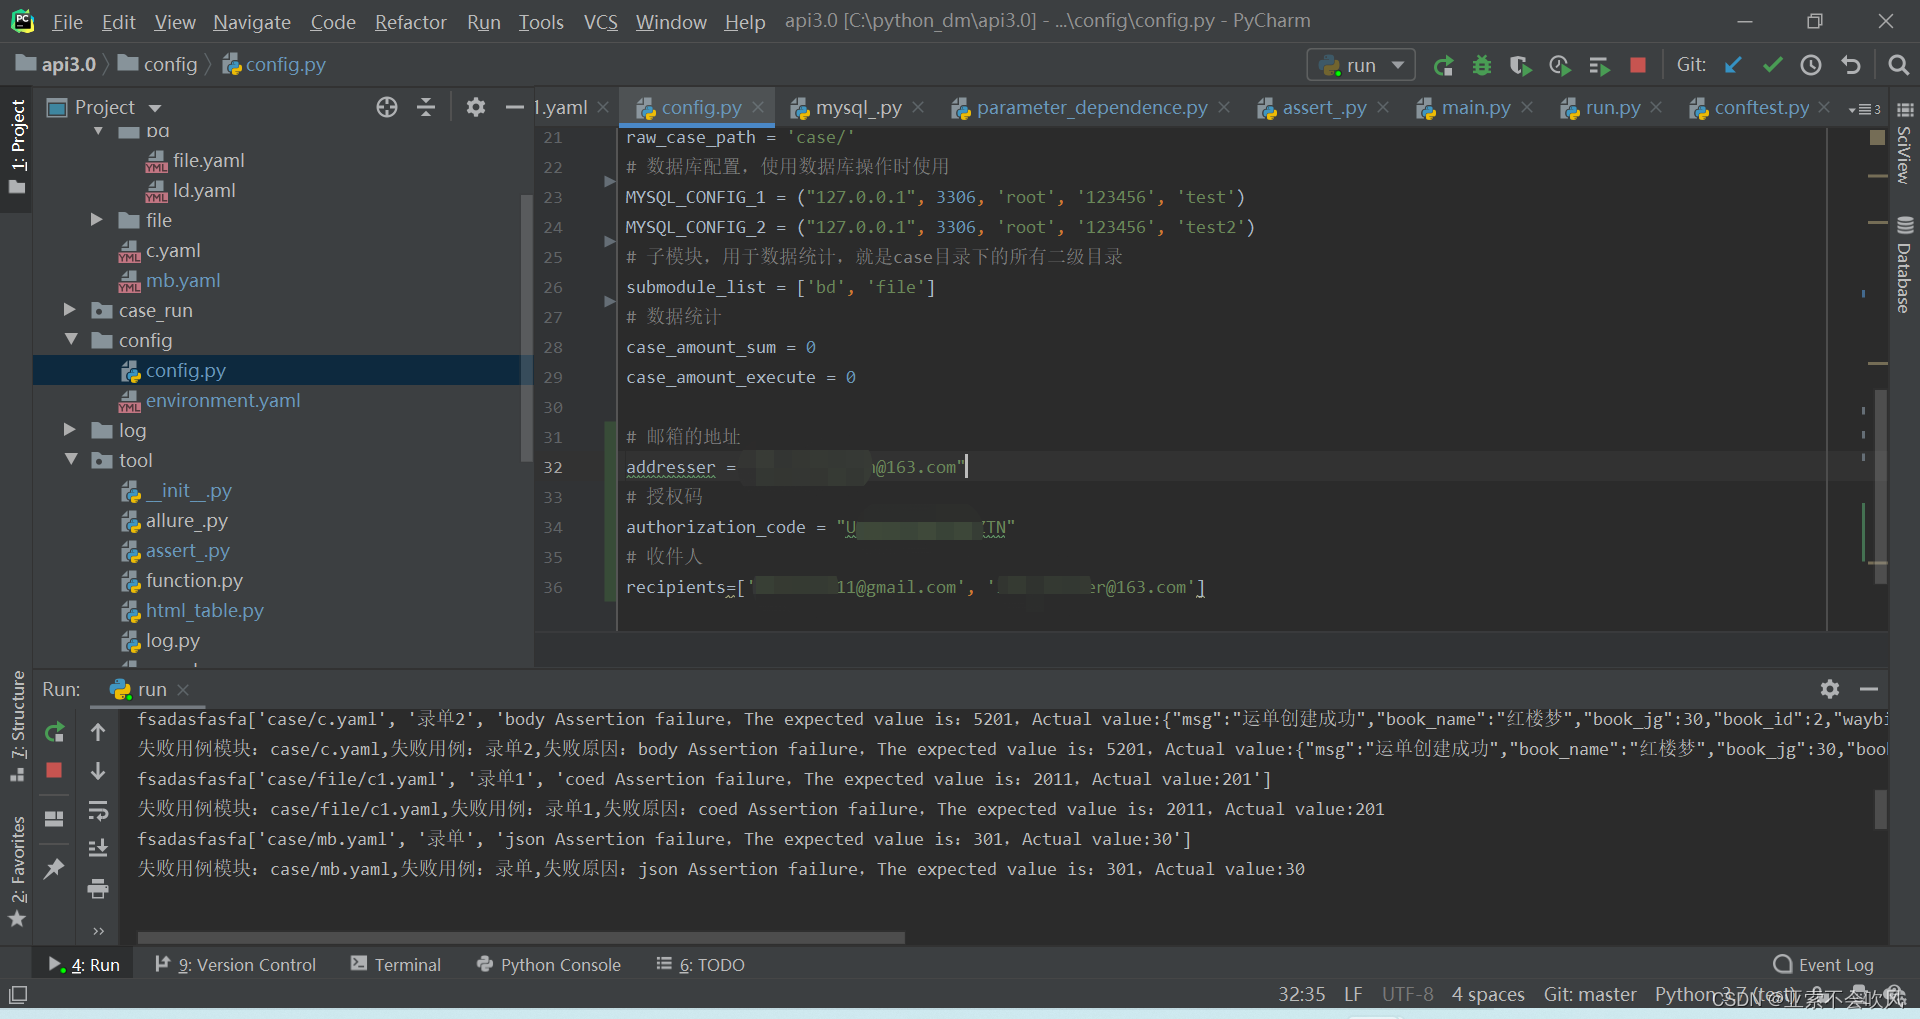Image resolution: width=1920 pixels, height=1019 pixels.
Task: Expand the file folder in tree
Action: pyautogui.click(x=97, y=220)
